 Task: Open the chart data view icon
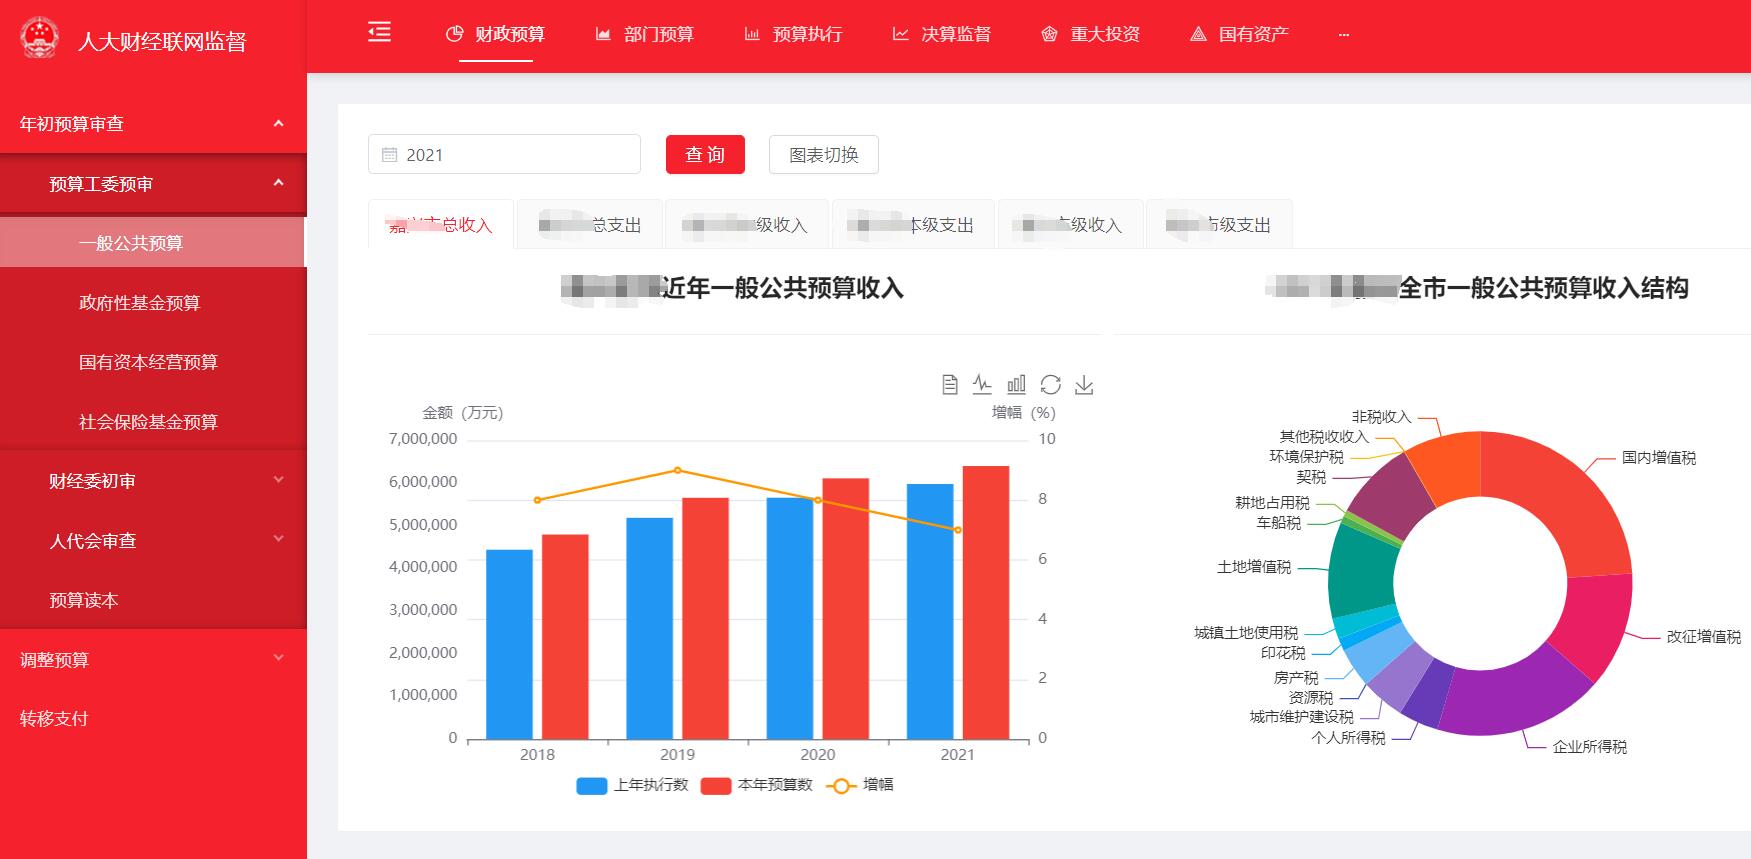pos(950,385)
